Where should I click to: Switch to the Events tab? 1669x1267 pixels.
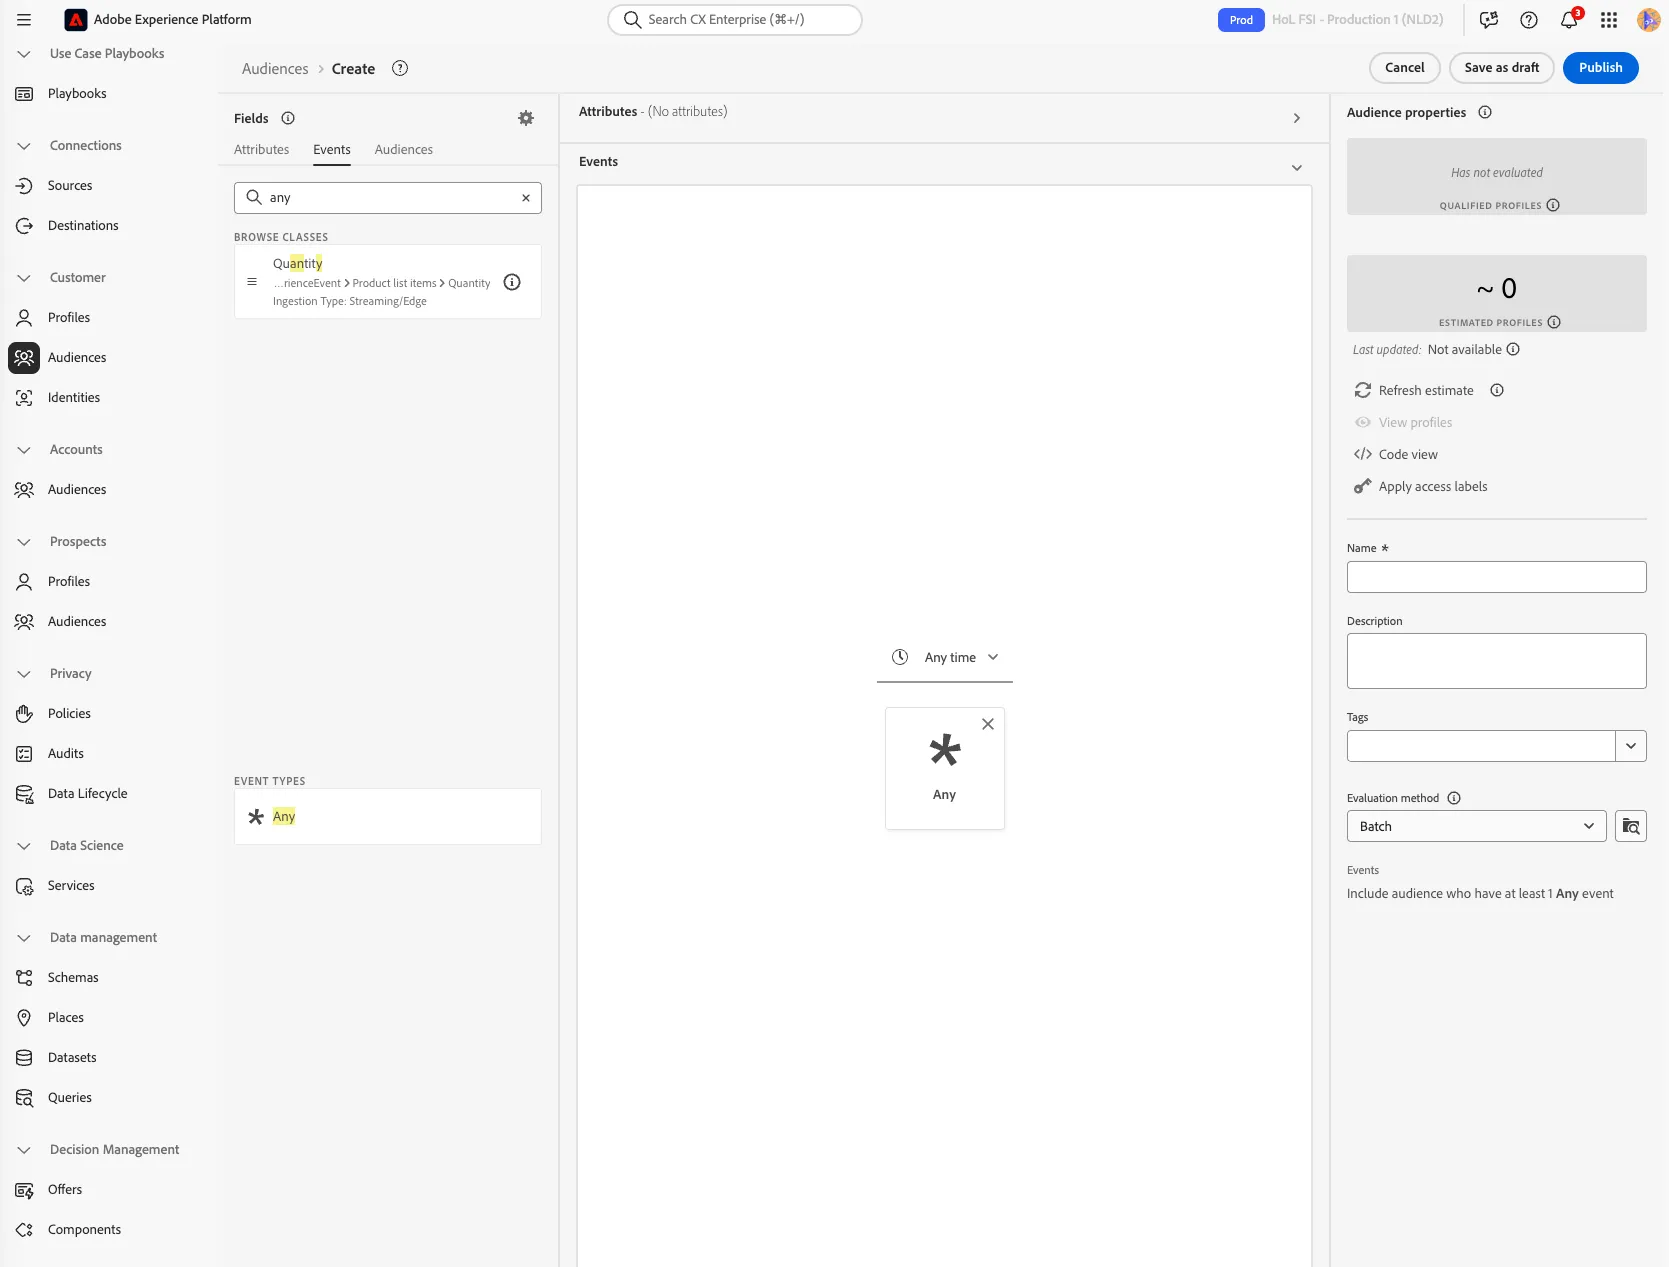[x=332, y=149]
